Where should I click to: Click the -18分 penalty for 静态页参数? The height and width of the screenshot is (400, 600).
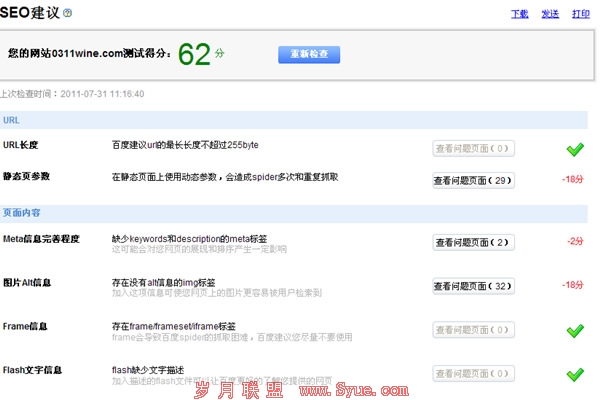point(573,181)
